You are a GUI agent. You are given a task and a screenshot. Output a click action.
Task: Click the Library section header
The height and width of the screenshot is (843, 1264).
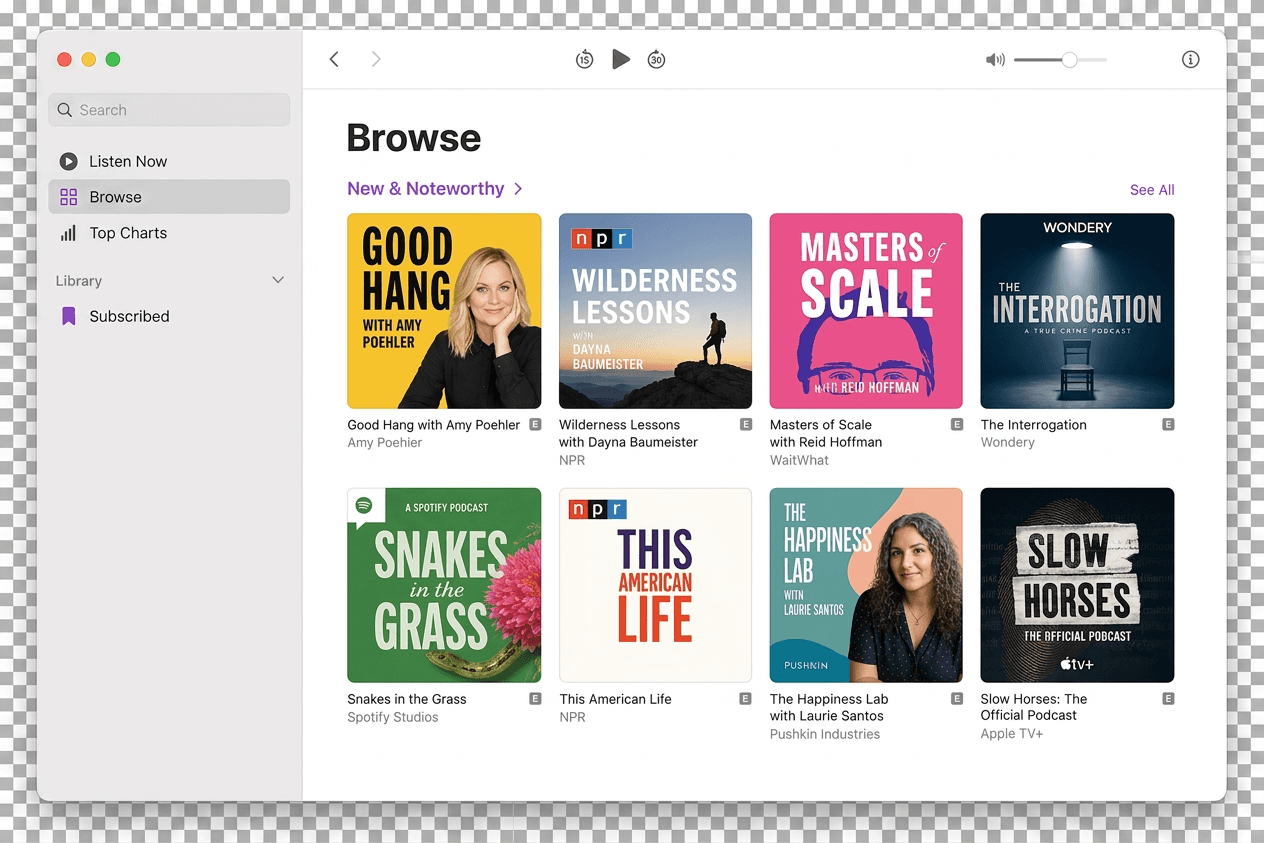[x=79, y=281]
